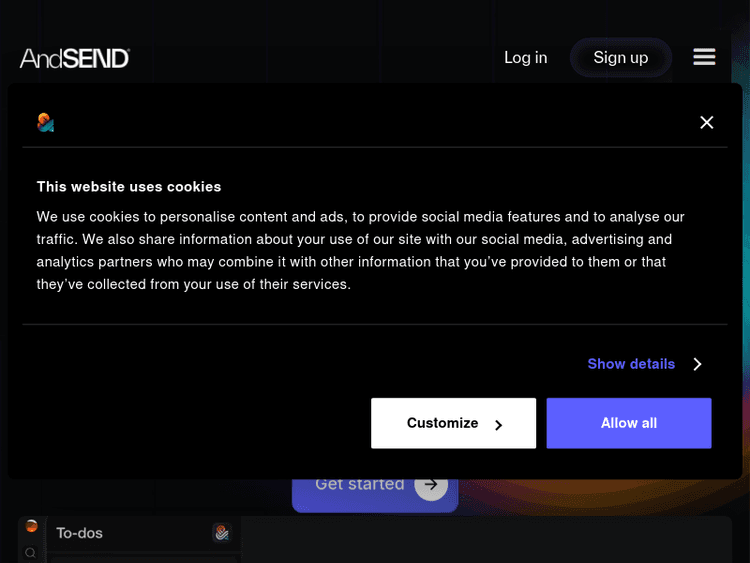Image resolution: width=750 pixels, height=563 pixels.
Task: Click the AndSEND logo
Action: coord(75,58)
